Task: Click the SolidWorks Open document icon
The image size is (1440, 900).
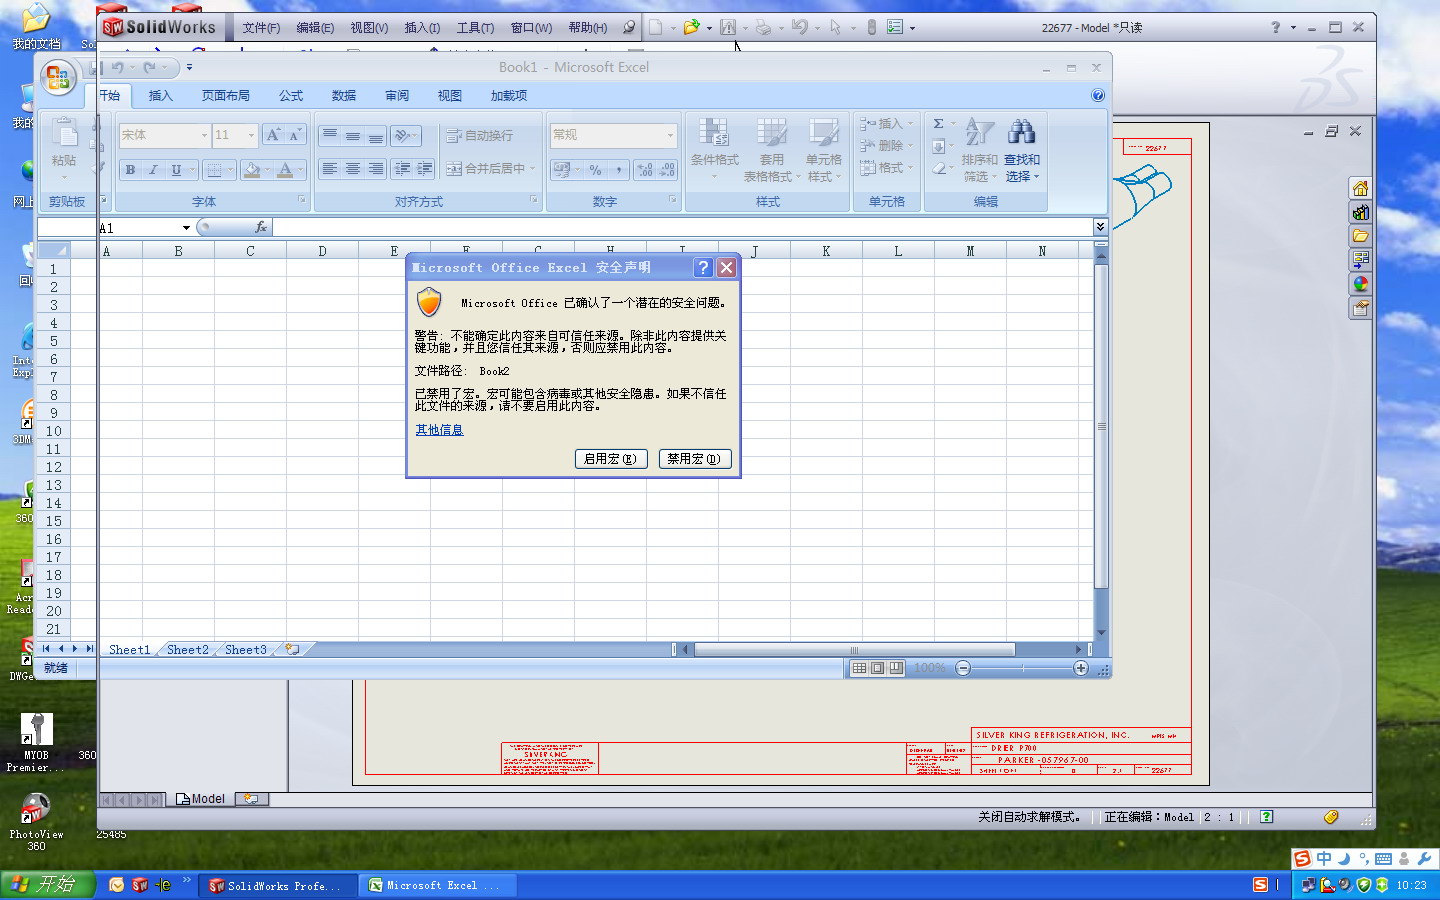Action: tap(691, 28)
